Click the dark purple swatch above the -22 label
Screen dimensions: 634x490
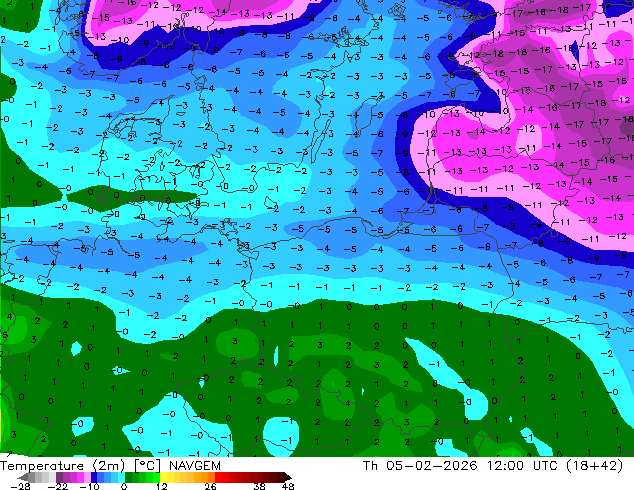[x=59, y=477]
